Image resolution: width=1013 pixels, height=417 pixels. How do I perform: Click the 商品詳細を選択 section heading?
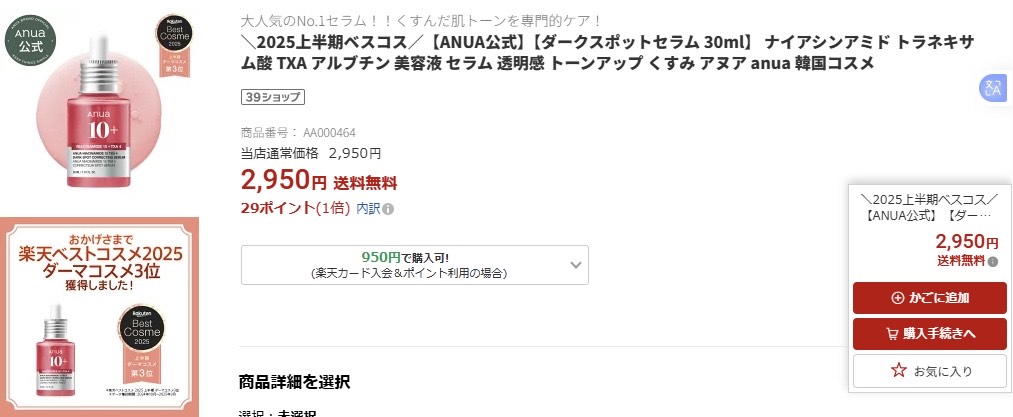[294, 381]
